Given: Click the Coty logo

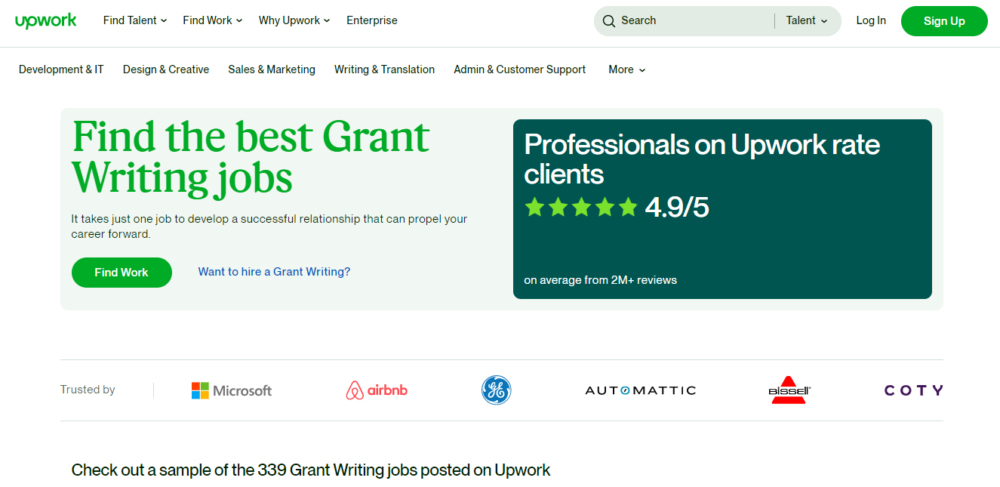Looking at the screenshot, I should (x=913, y=390).
